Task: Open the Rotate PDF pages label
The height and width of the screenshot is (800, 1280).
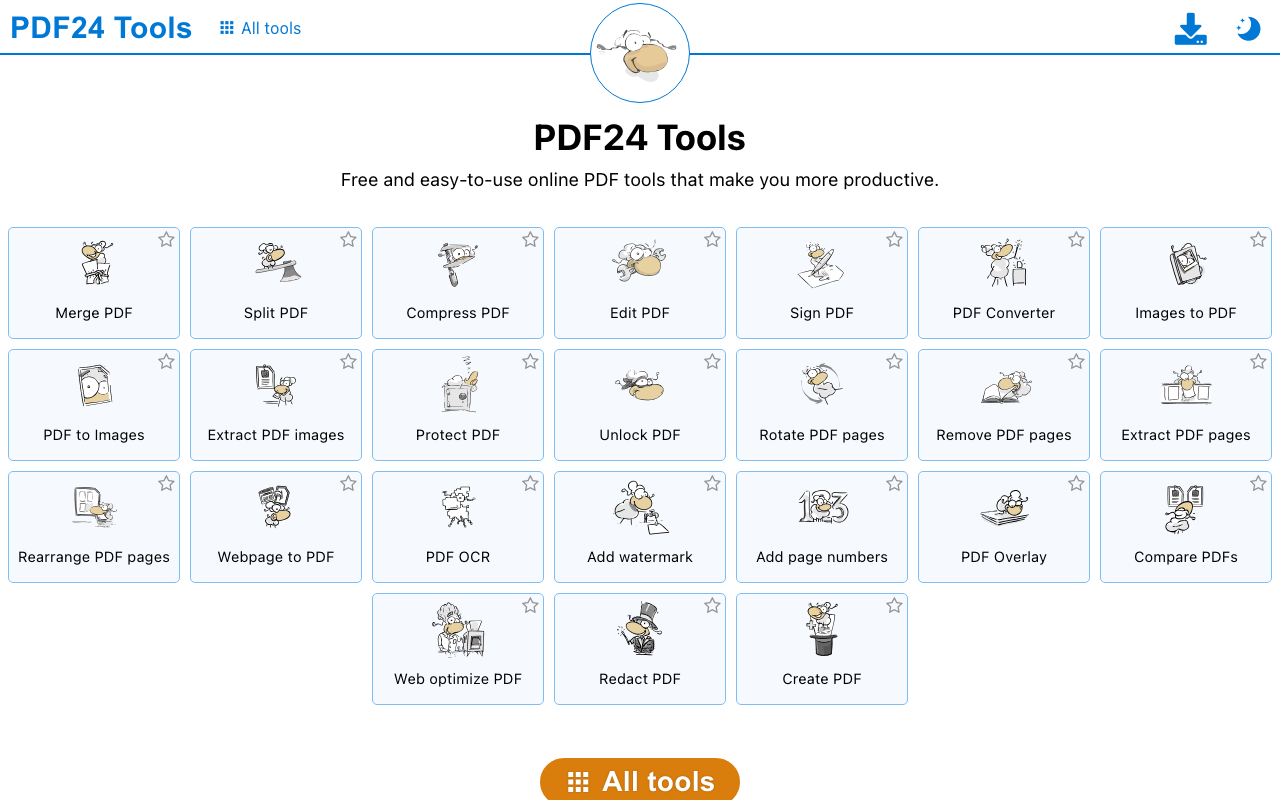Action: point(822,435)
